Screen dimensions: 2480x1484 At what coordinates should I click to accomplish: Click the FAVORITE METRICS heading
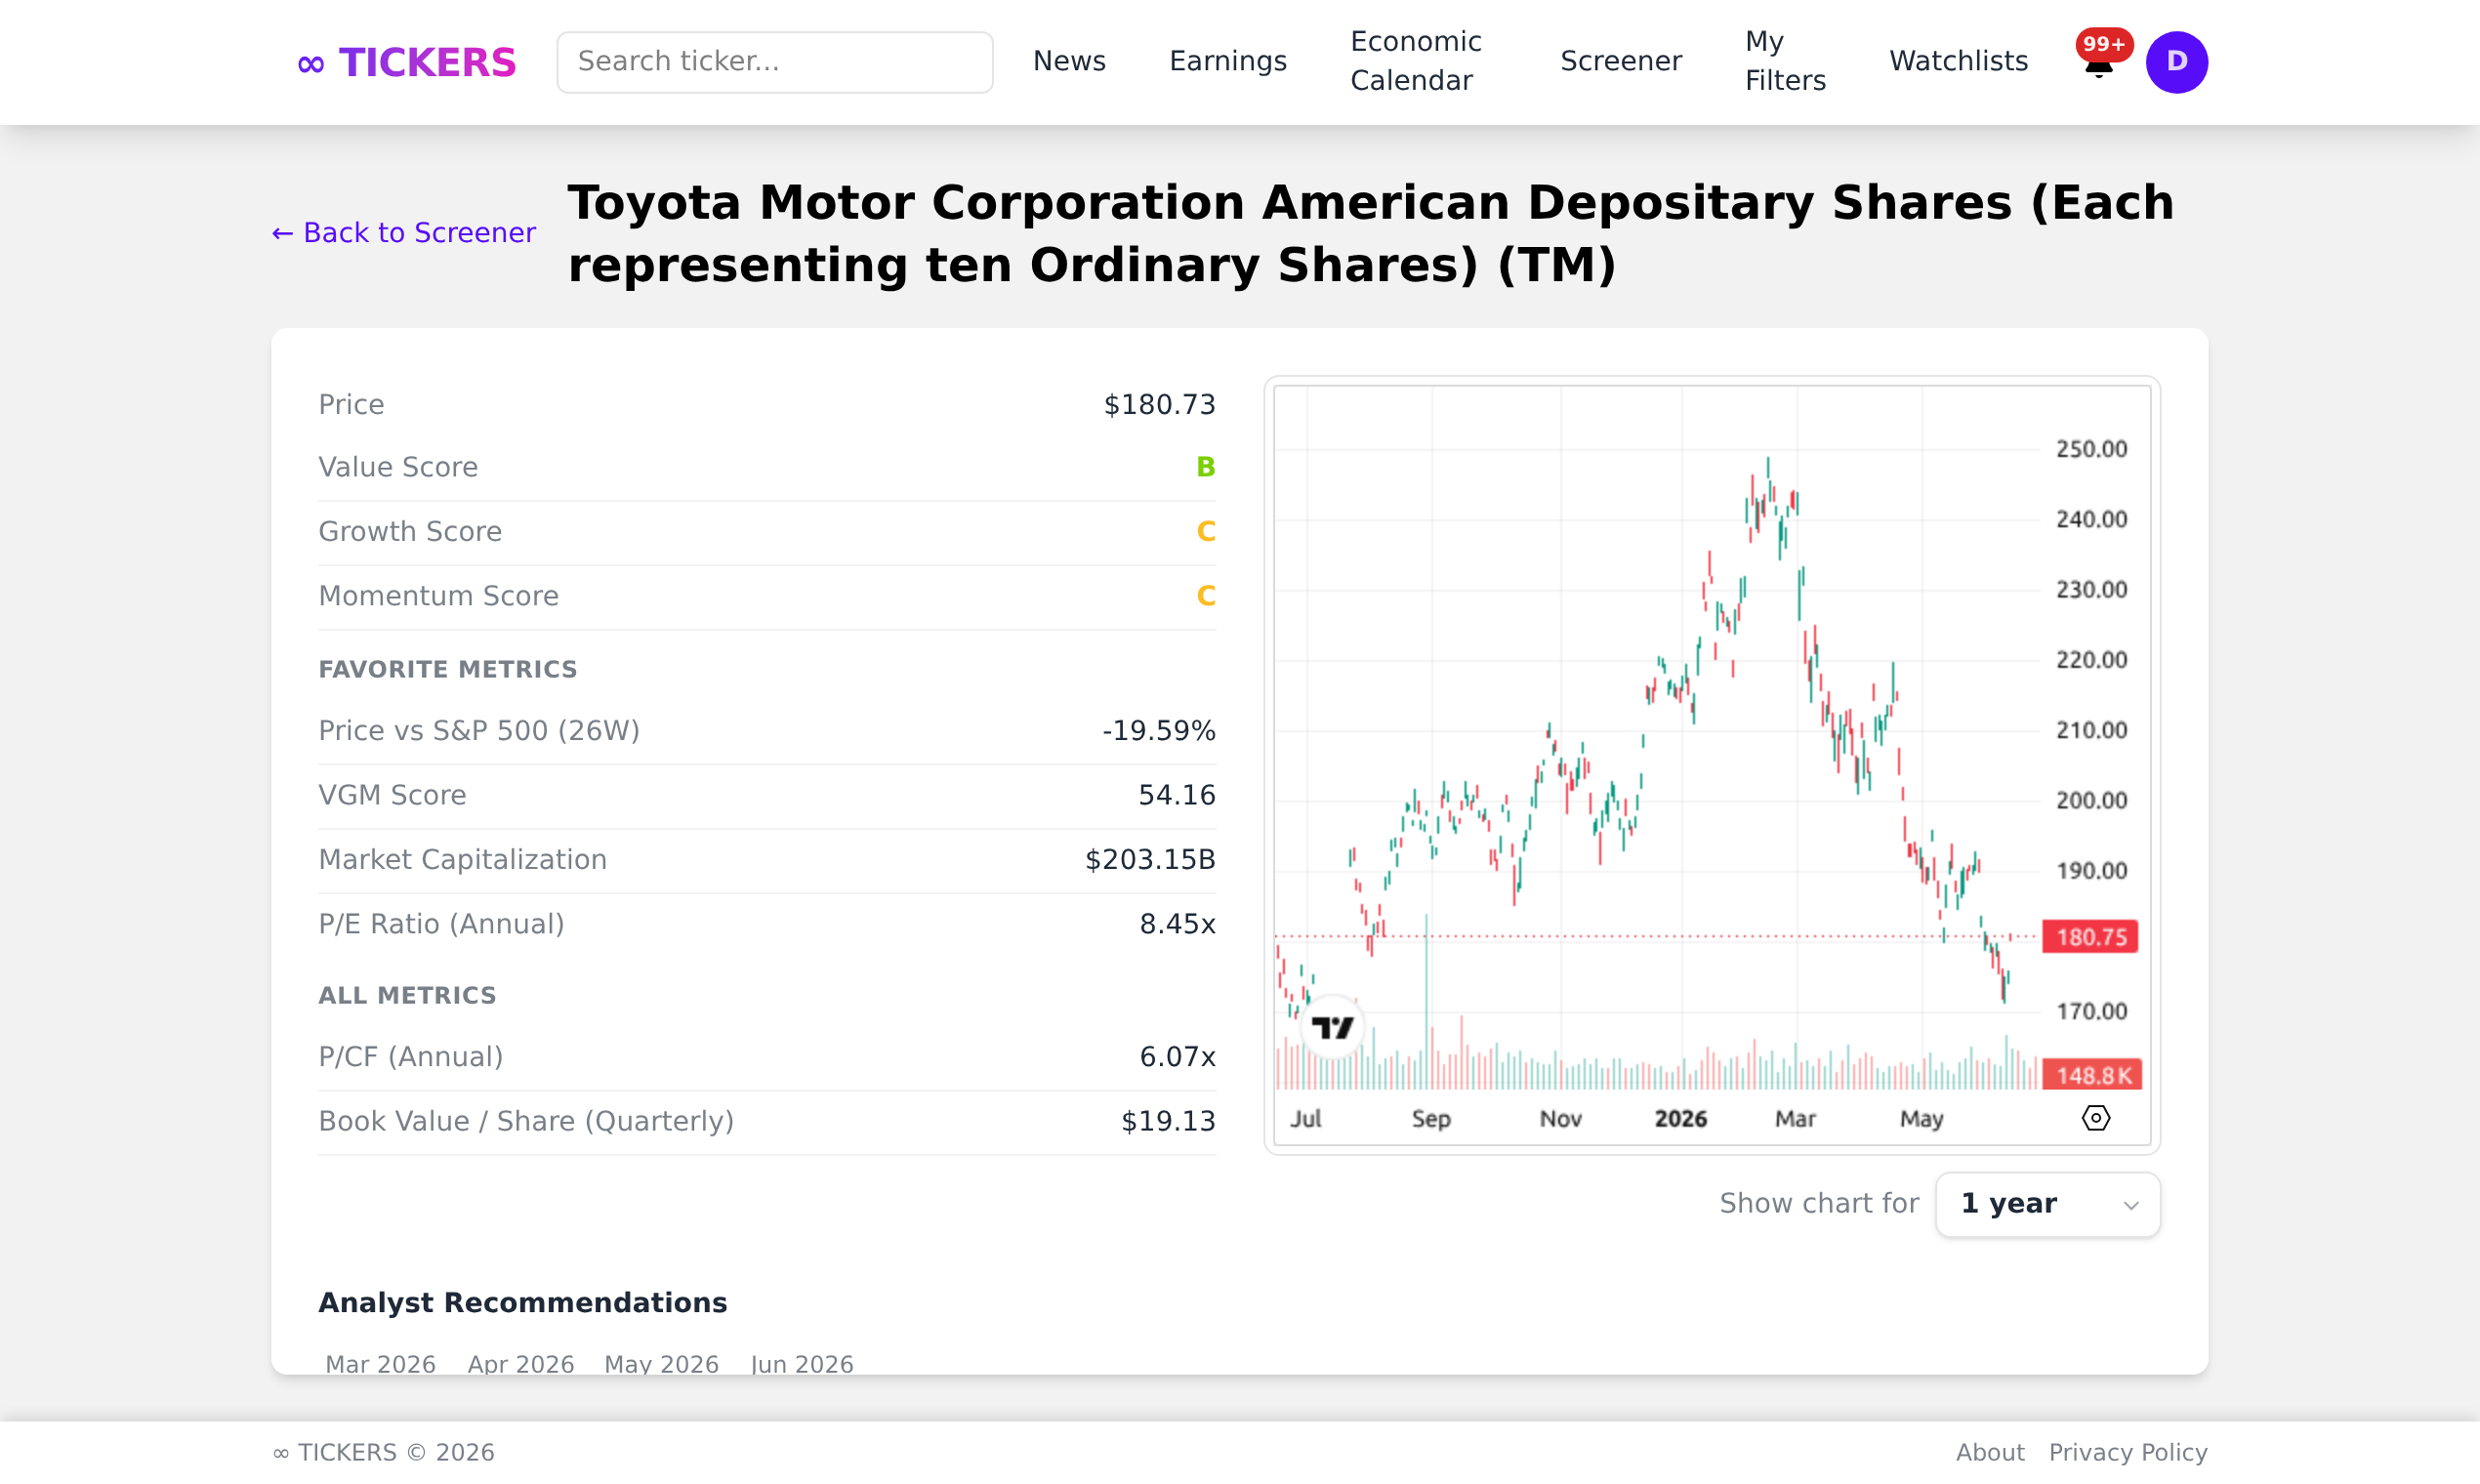coord(447,670)
